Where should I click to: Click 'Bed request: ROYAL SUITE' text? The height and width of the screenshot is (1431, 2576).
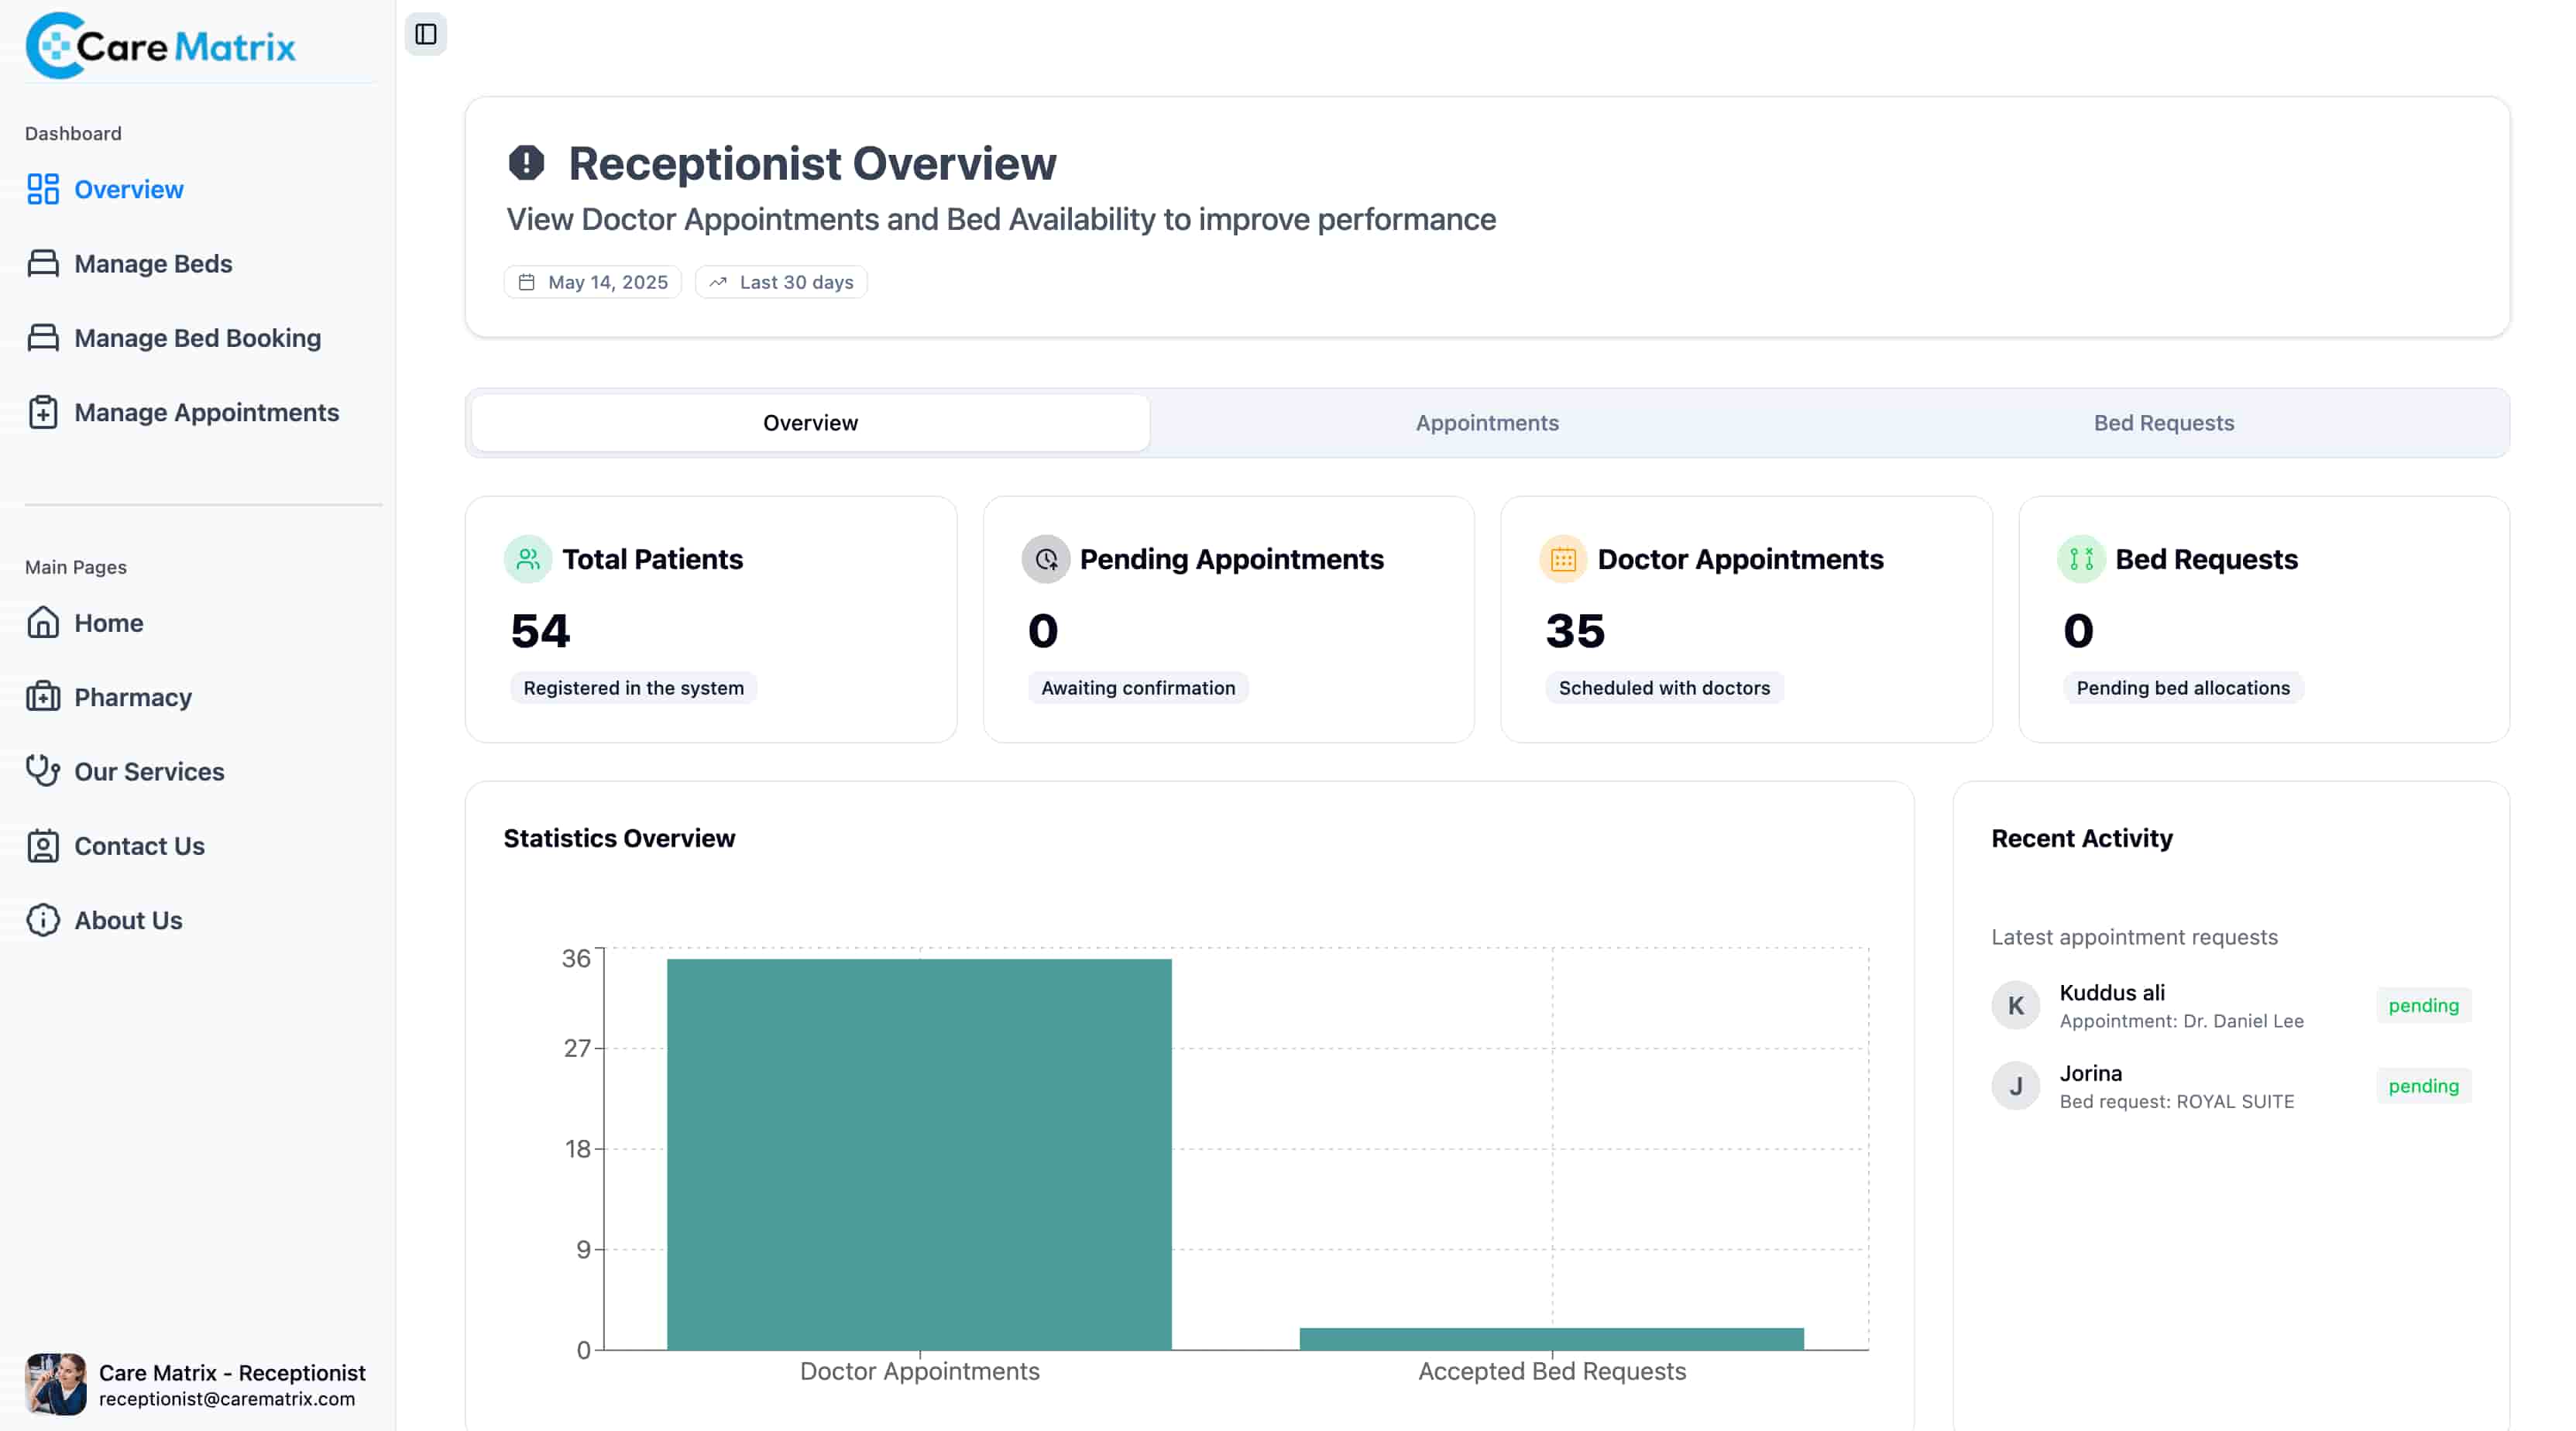pyautogui.click(x=2177, y=1102)
